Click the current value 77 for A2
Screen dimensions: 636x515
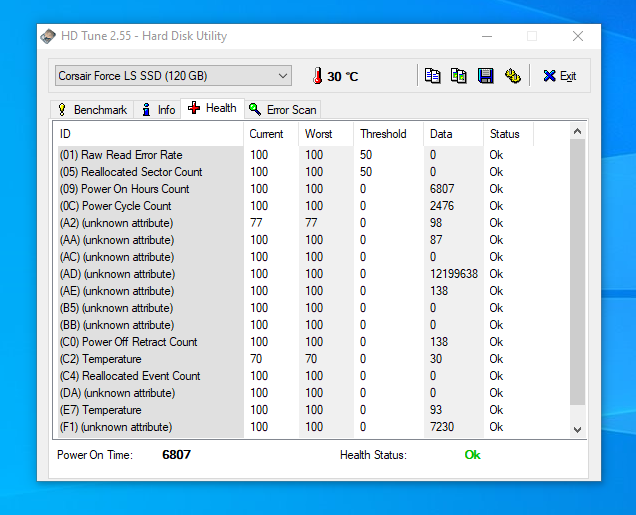click(256, 223)
